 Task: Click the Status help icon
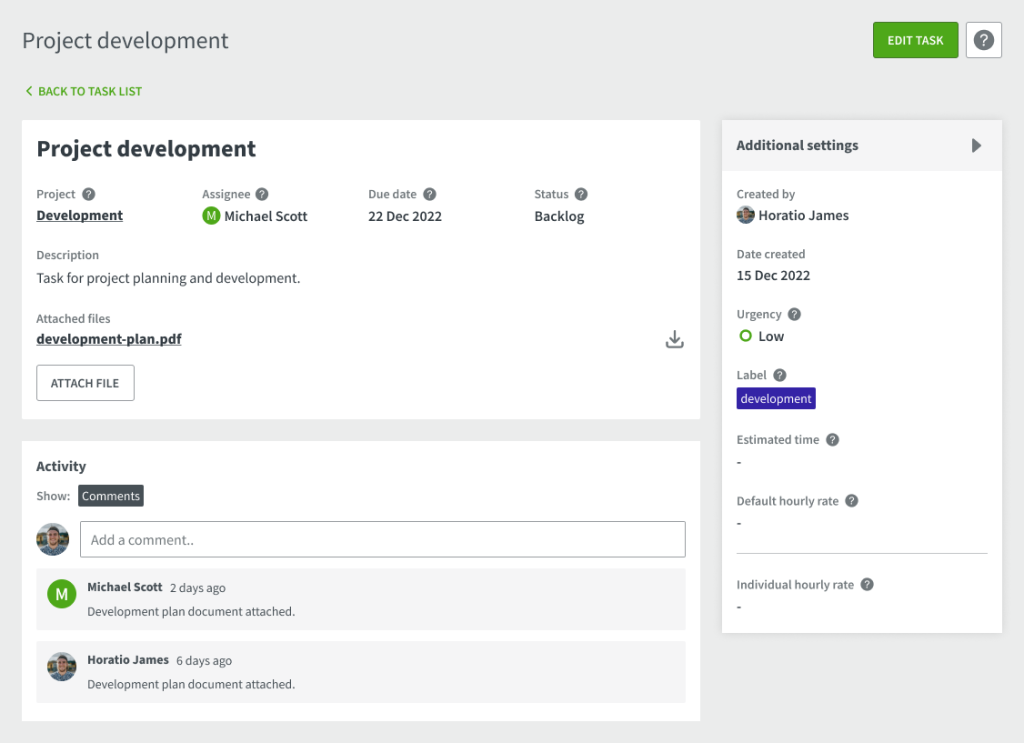click(581, 194)
